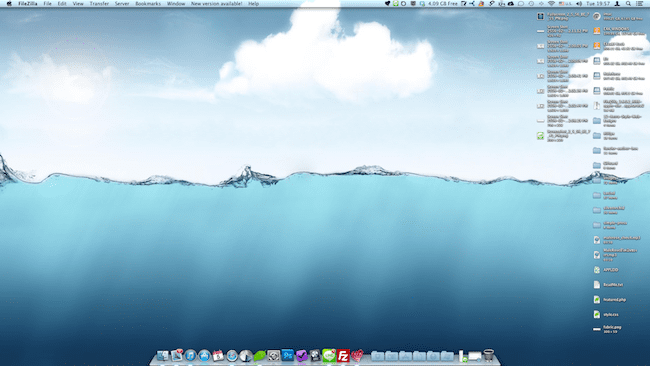Image resolution: width=650 pixels, height=366 pixels.
Task: Select the ReadMe.txt file on the desktop
Action: [x=608, y=285]
